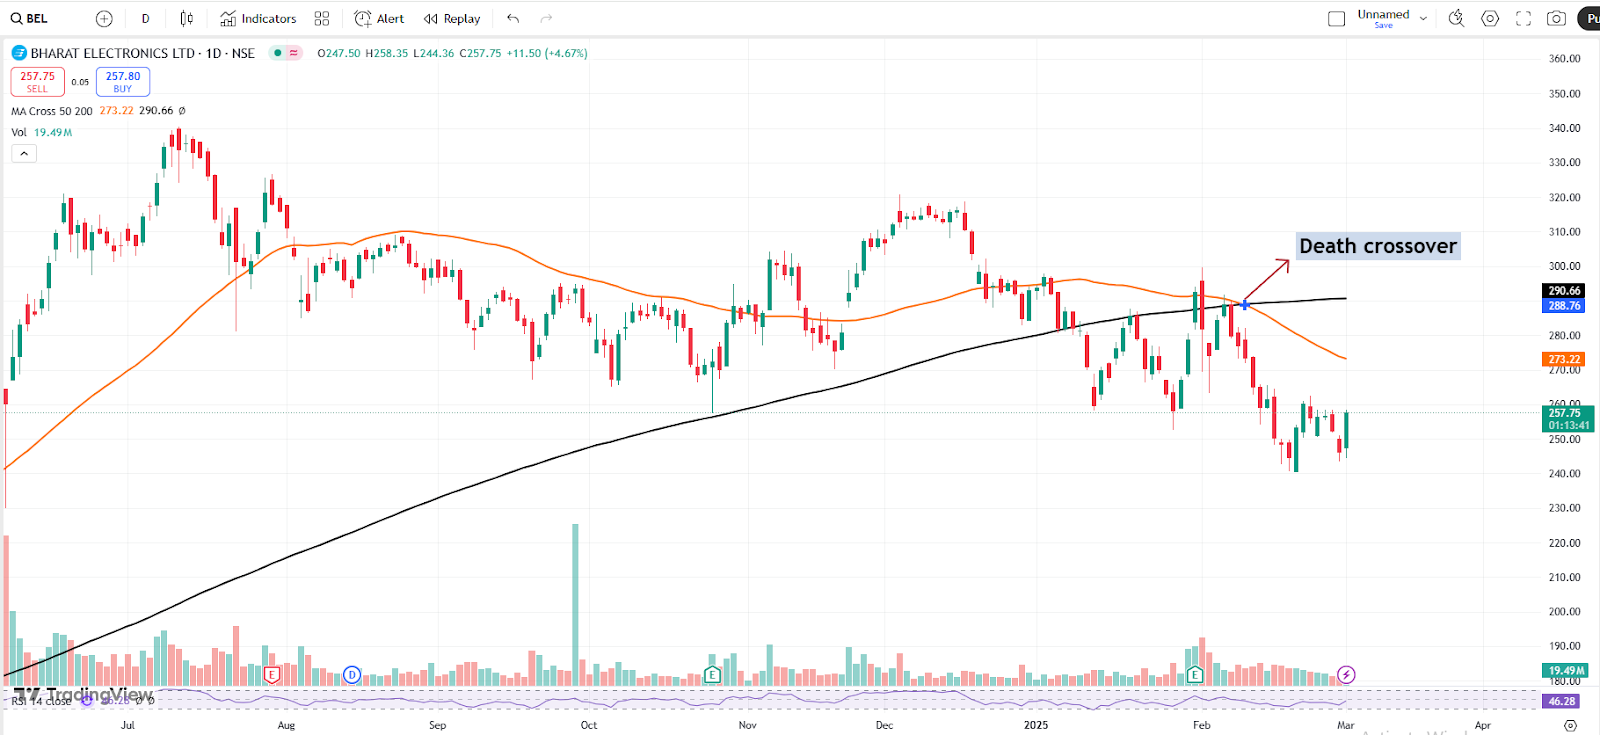Click the add symbol plus icon
This screenshot has width=1600, height=735.
104,18
